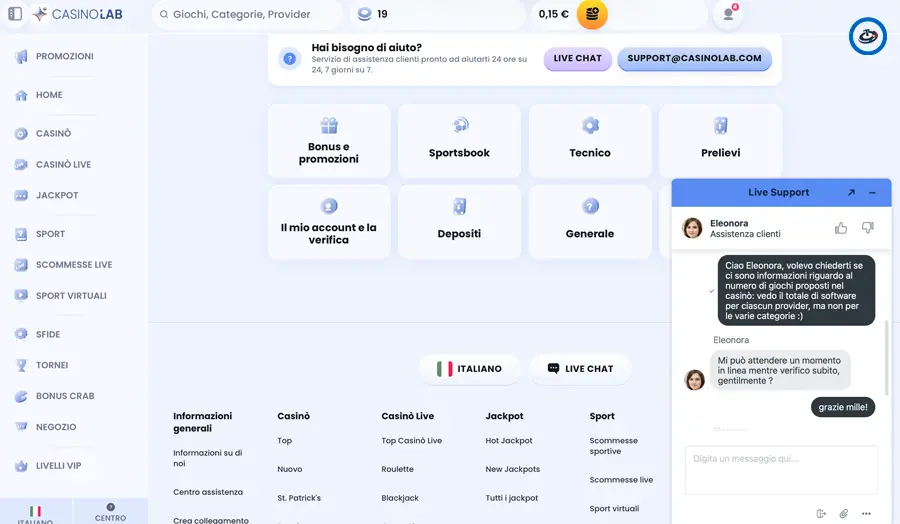The height and width of the screenshot is (524, 900).
Task: Click the blue question mark help icon
Action: 290,59
